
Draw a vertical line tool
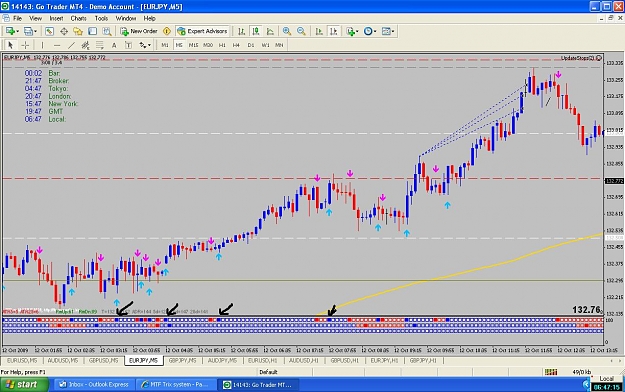click(42, 45)
